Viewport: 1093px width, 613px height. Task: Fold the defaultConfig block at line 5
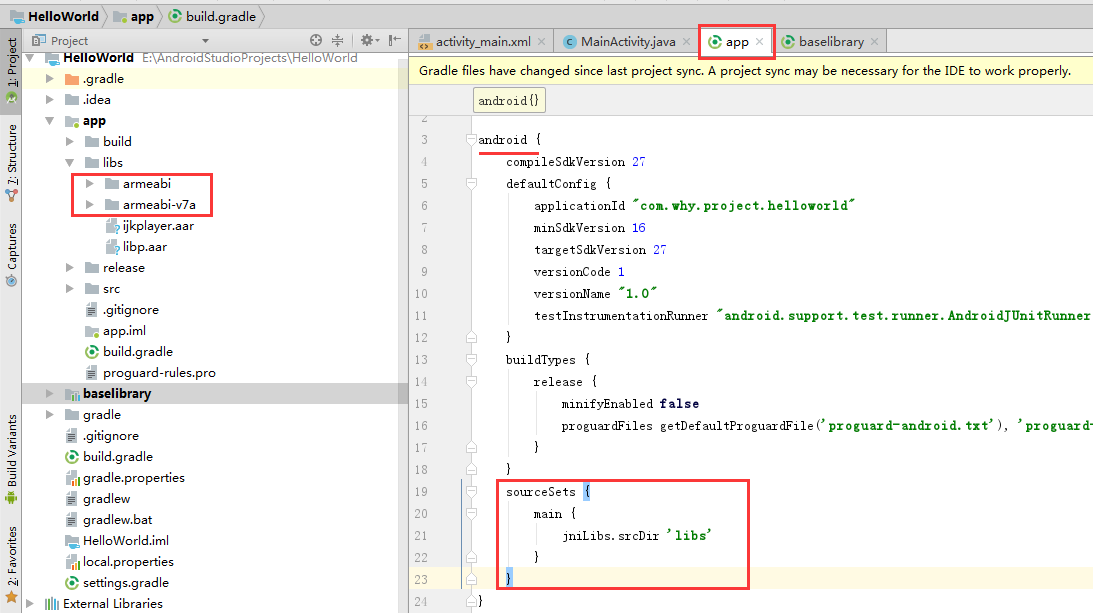(x=471, y=183)
